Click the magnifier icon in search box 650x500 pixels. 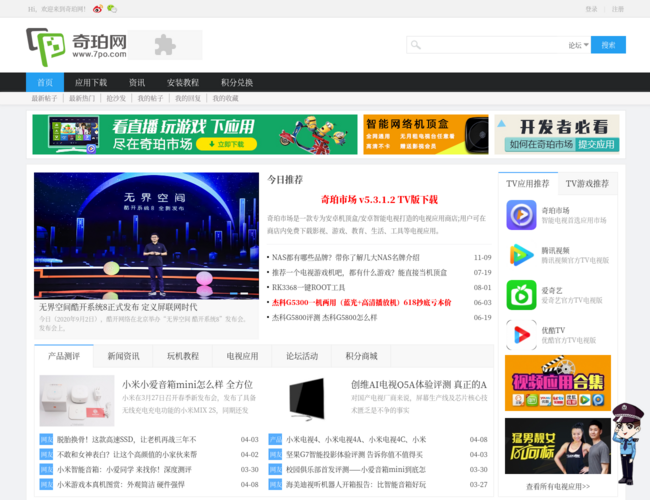click(415, 45)
